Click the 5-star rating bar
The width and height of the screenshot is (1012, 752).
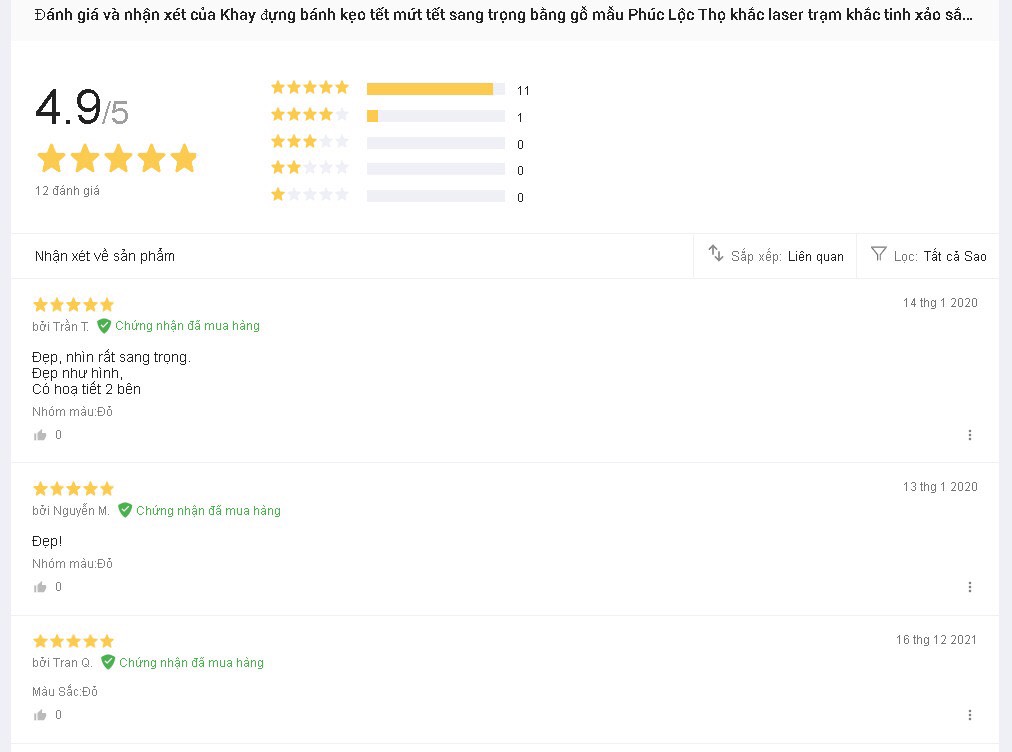[x=435, y=89]
